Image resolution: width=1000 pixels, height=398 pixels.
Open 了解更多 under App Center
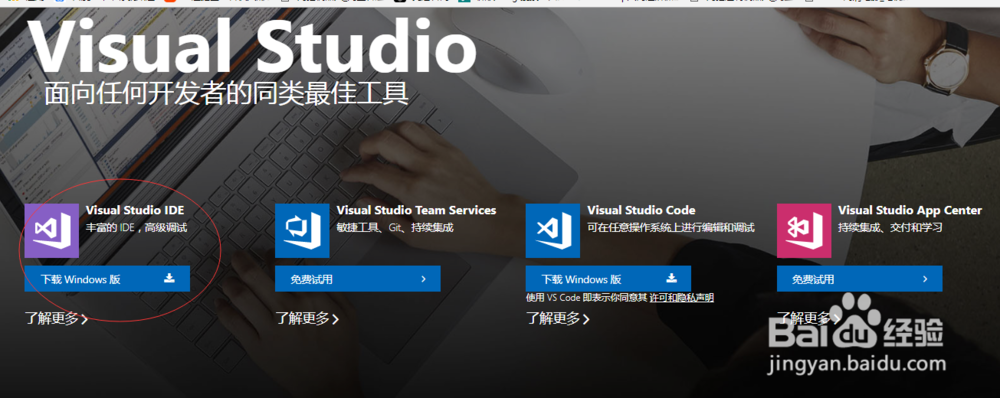809,318
